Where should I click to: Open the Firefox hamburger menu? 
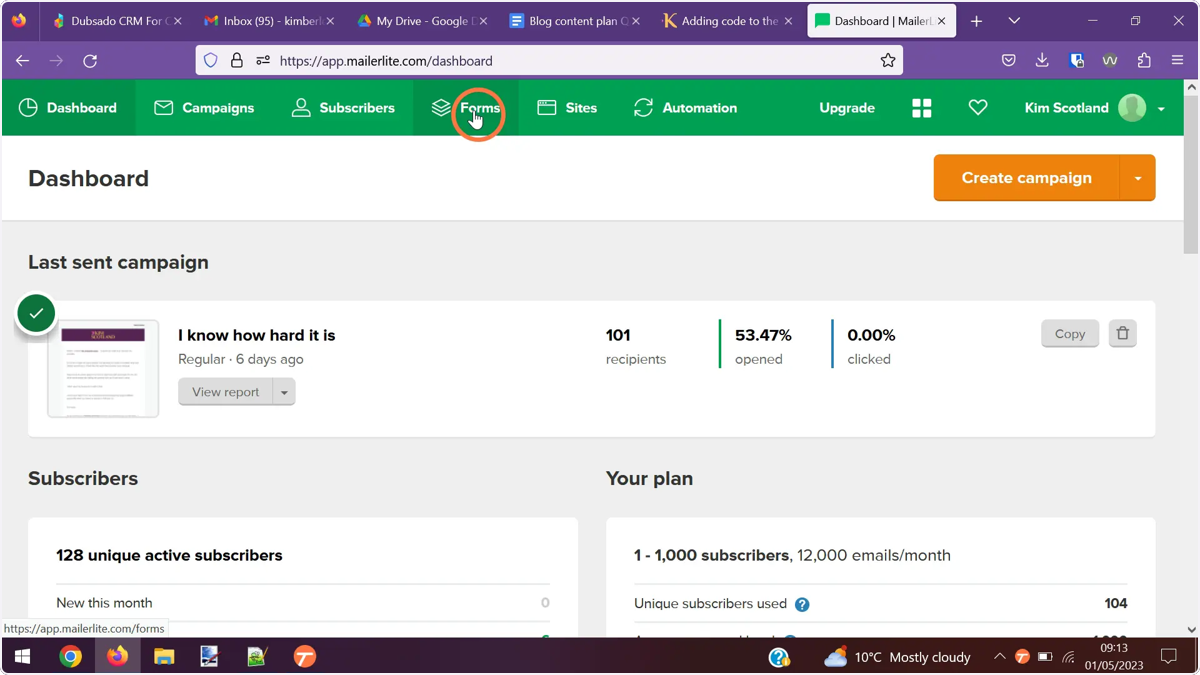coord(1177,61)
